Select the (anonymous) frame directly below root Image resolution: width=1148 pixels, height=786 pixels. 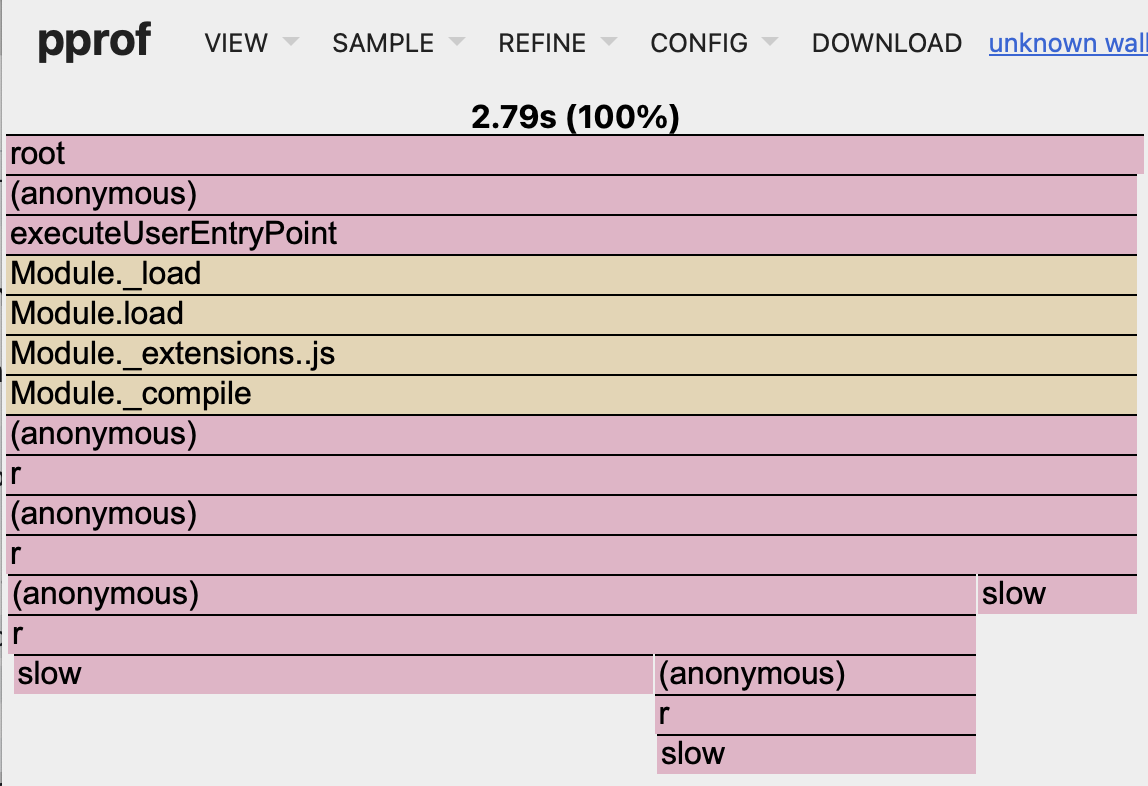(x=572, y=195)
